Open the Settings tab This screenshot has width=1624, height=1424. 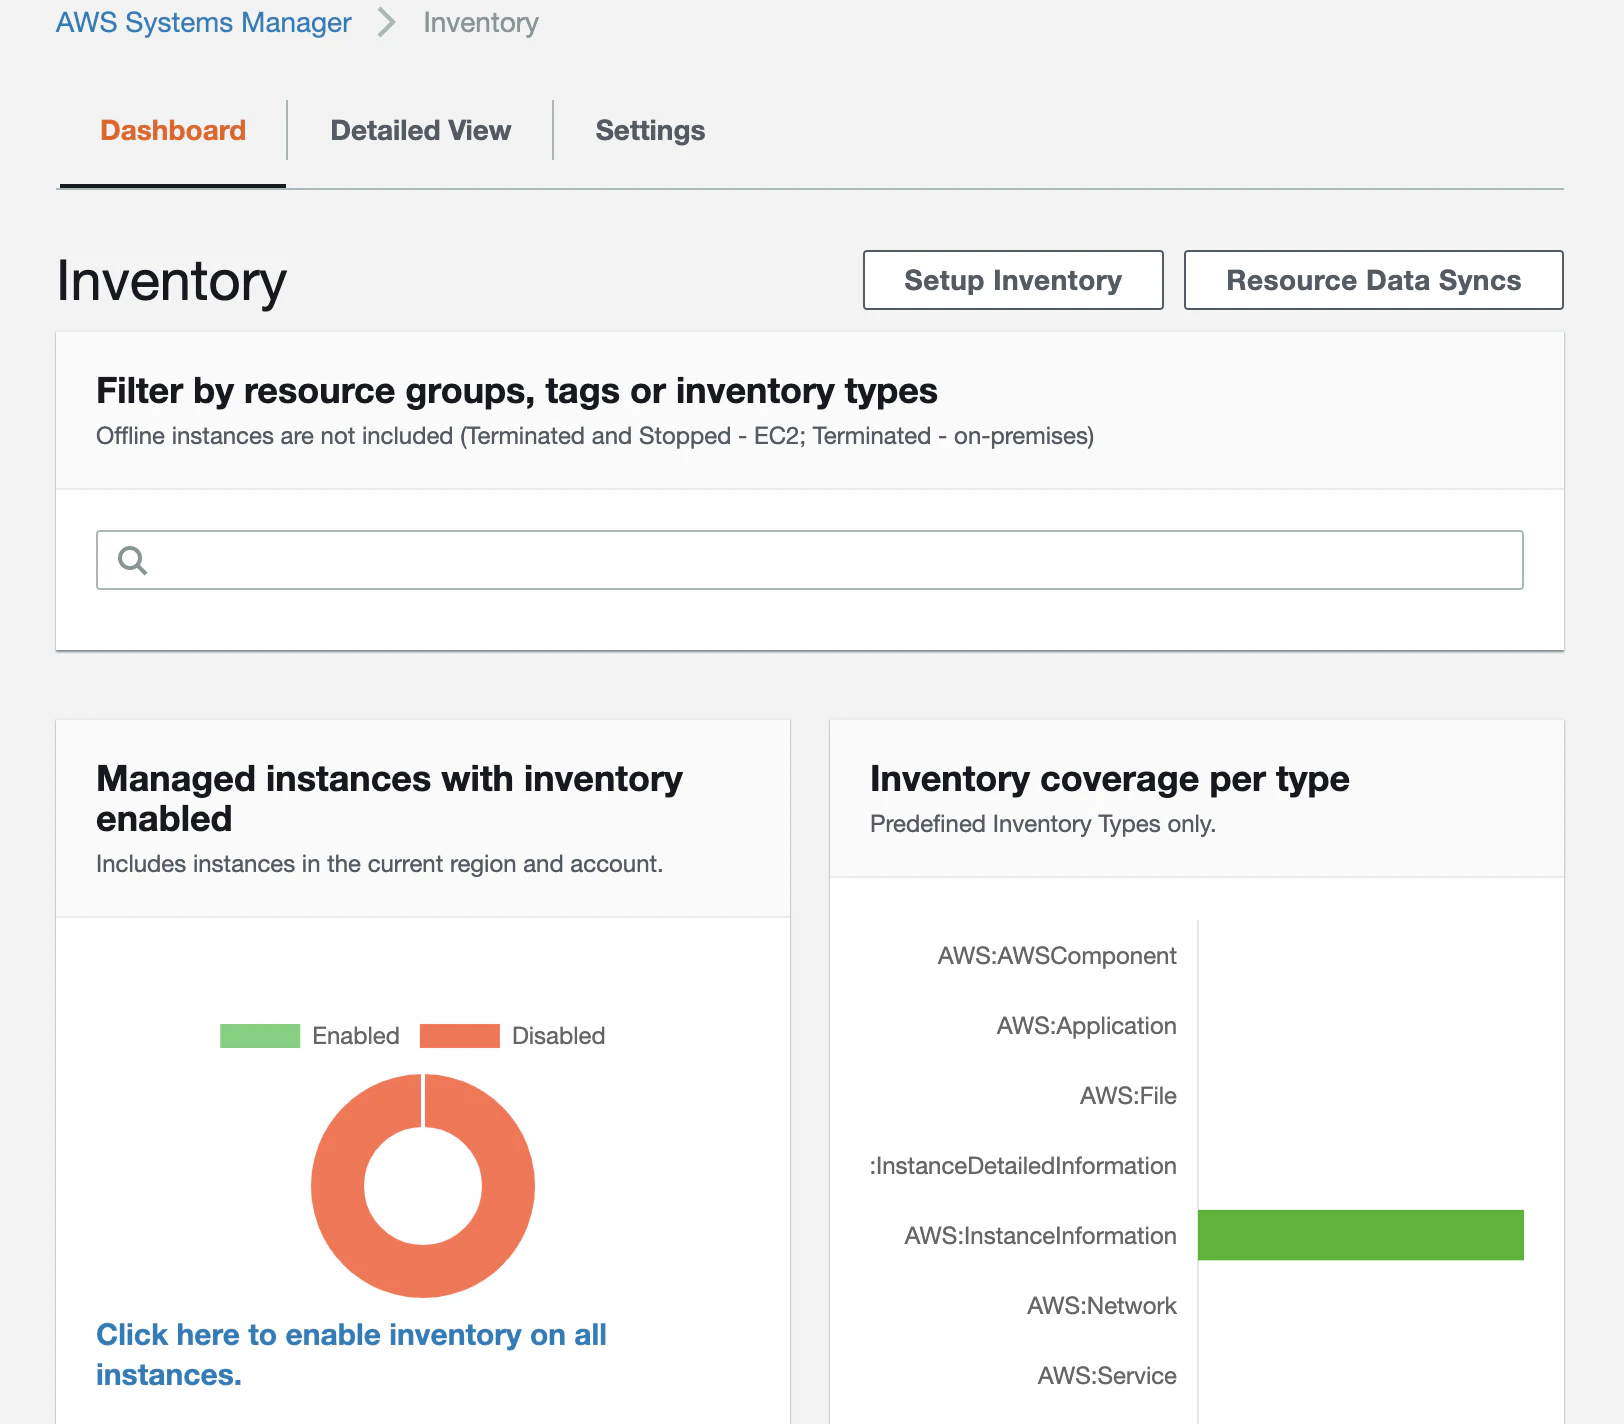[650, 130]
